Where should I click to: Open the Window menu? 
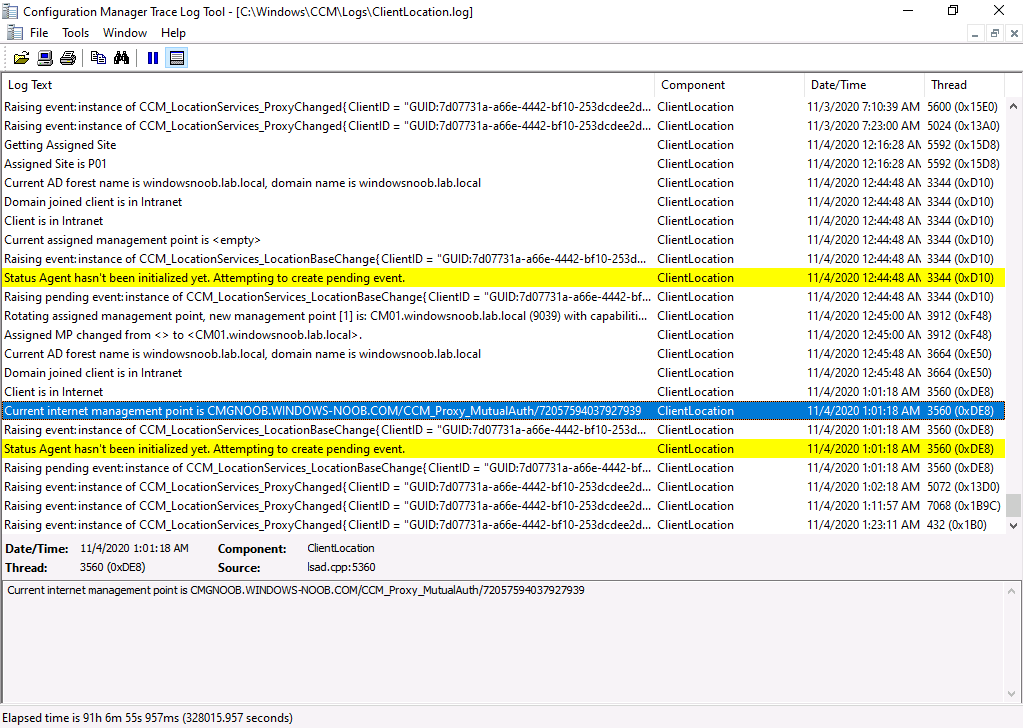coord(125,33)
